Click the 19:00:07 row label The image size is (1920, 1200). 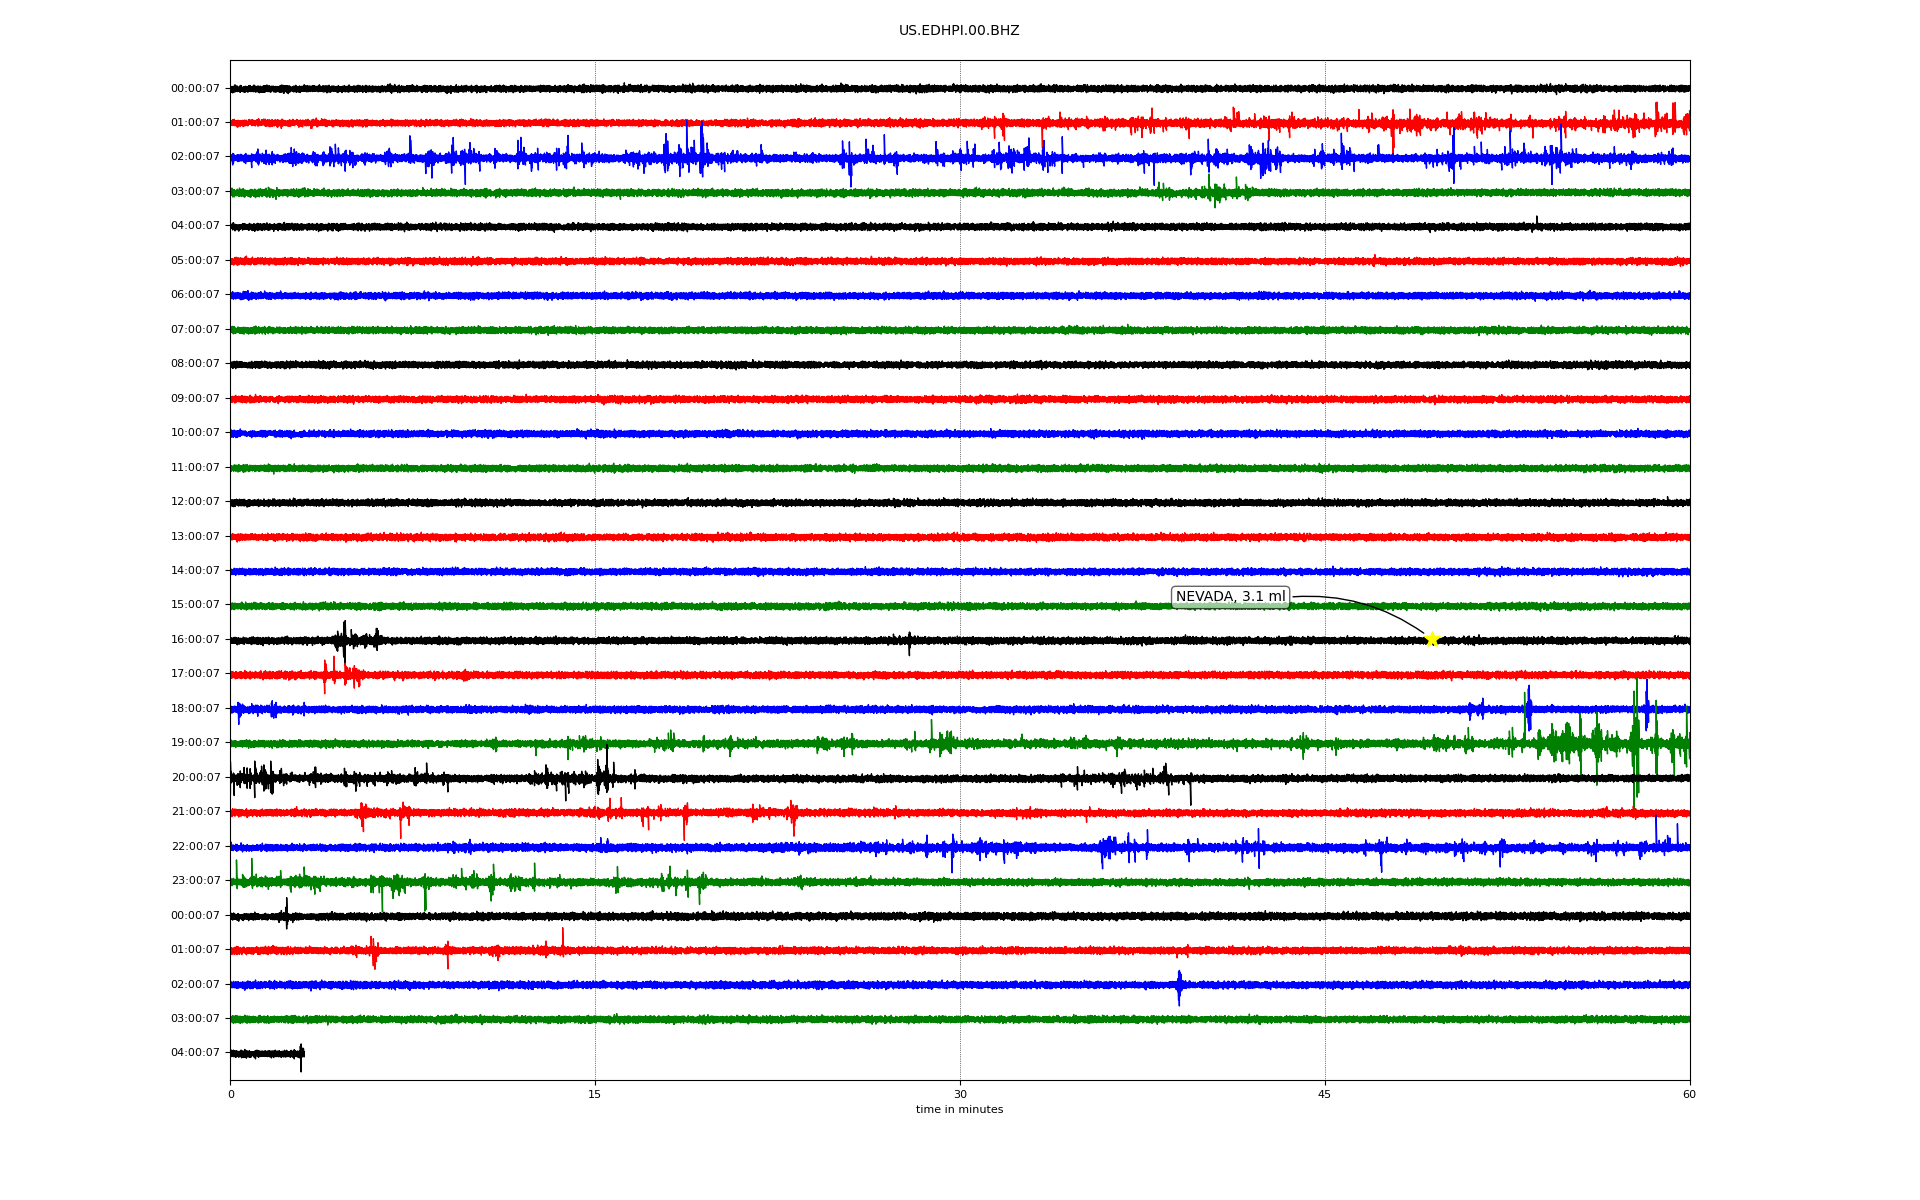195,743
